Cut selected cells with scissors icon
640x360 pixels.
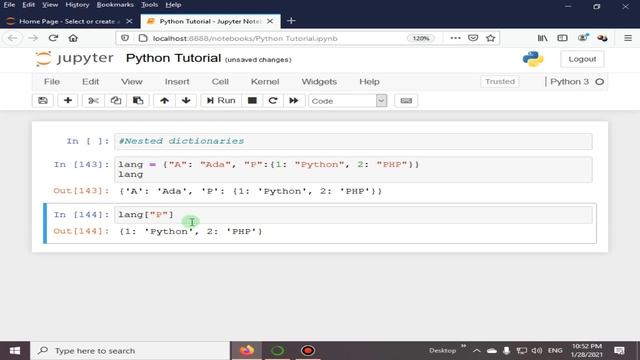pyautogui.click(x=93, y=100)
